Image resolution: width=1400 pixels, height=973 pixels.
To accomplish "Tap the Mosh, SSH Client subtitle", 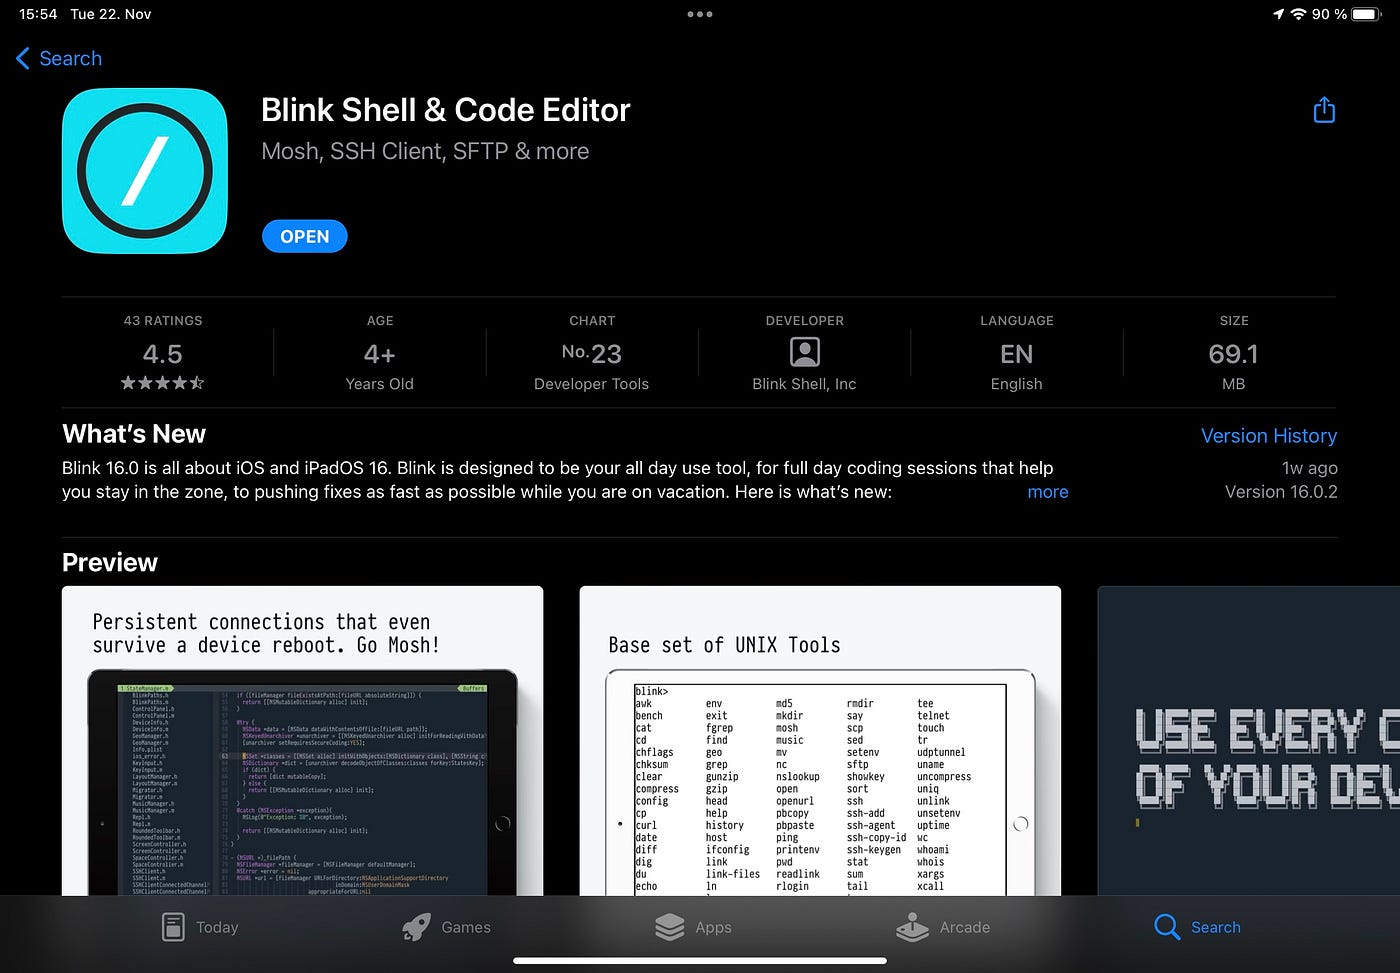I will click(425, 151).
